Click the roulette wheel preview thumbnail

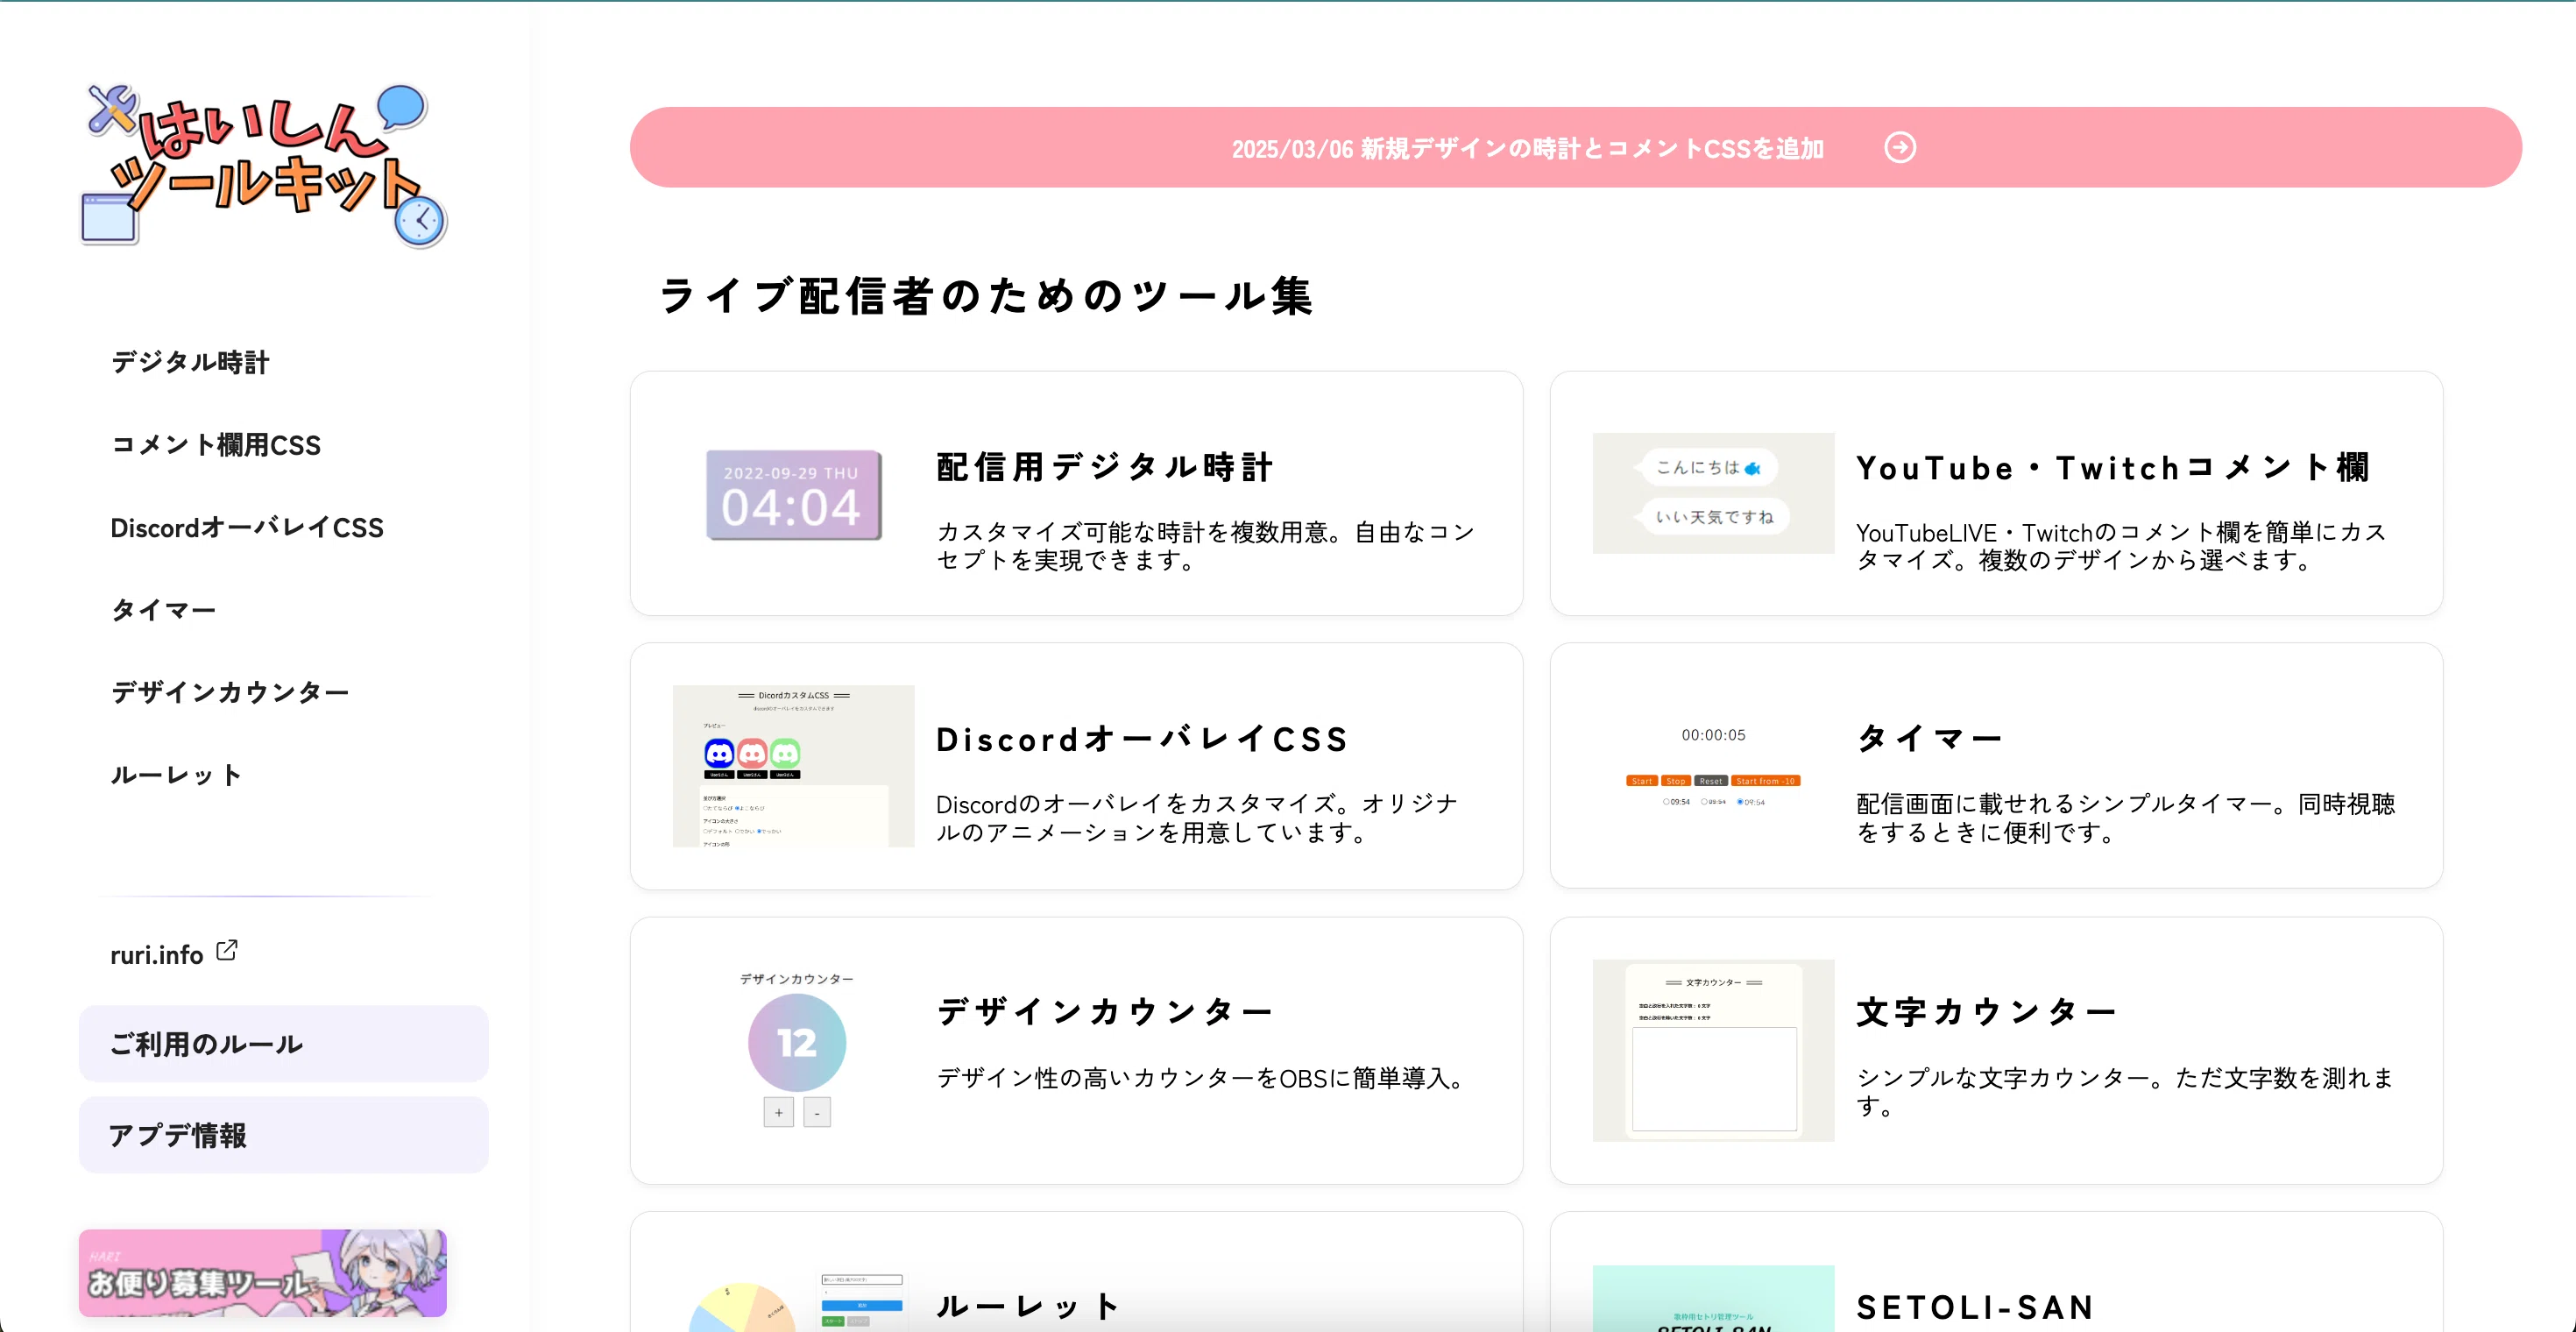click(794, 1301)
